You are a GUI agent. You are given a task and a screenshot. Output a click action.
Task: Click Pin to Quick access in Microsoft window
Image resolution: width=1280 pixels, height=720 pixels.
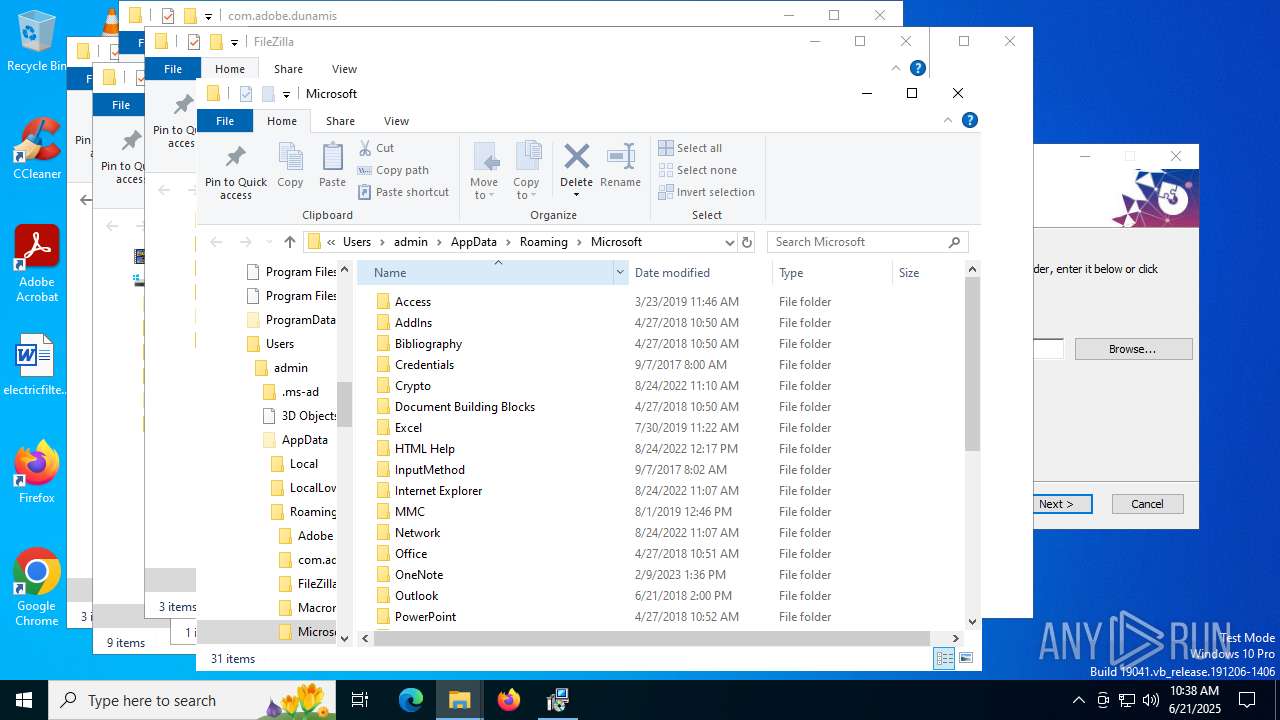tap(236, 172)
